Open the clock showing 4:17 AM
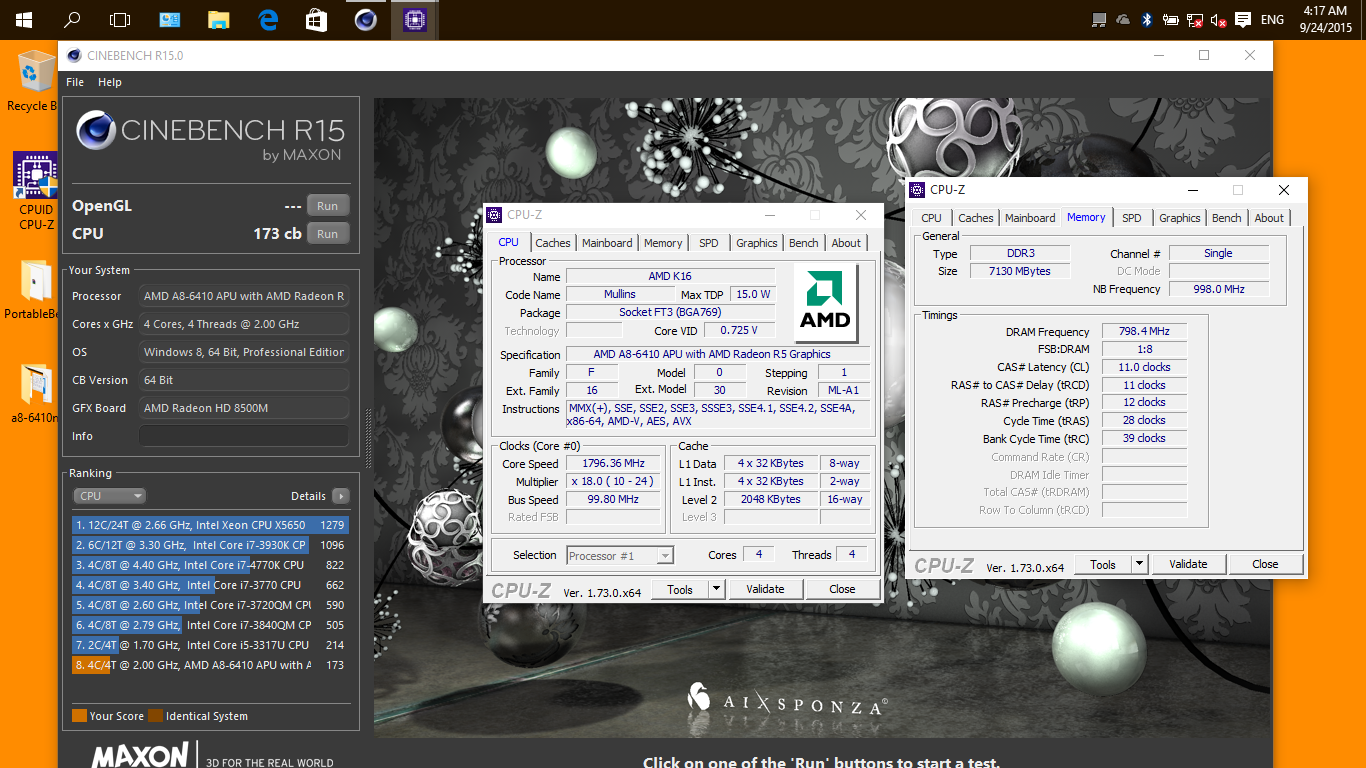Screen dimensions: 1366x768 tap(1325, 20)
